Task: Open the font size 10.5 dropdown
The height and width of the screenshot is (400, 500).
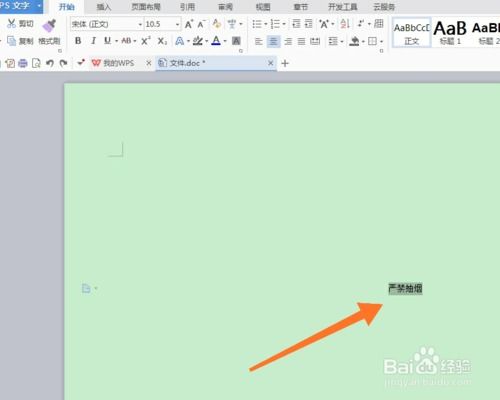Action: 177,24
